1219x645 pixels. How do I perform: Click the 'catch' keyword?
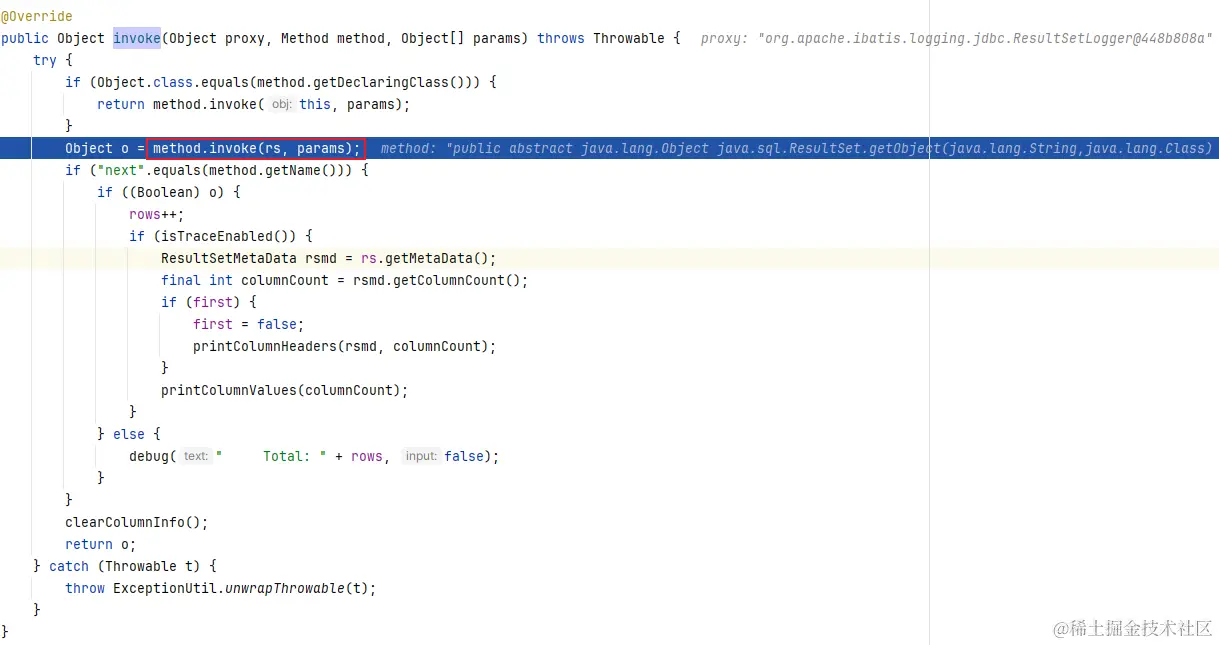[x=69, y=566]
